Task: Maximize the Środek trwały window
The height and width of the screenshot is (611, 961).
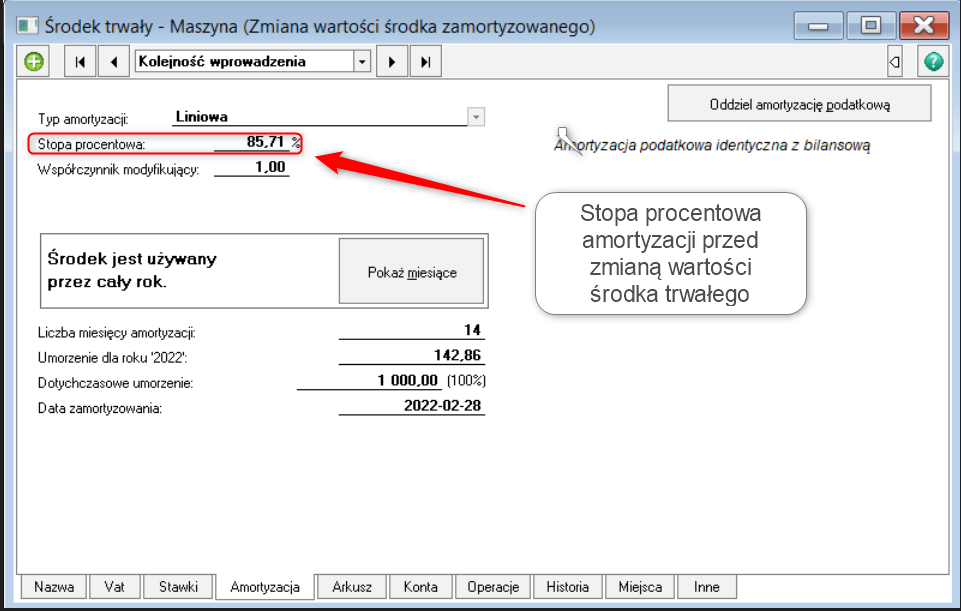Action: (871, 26)
